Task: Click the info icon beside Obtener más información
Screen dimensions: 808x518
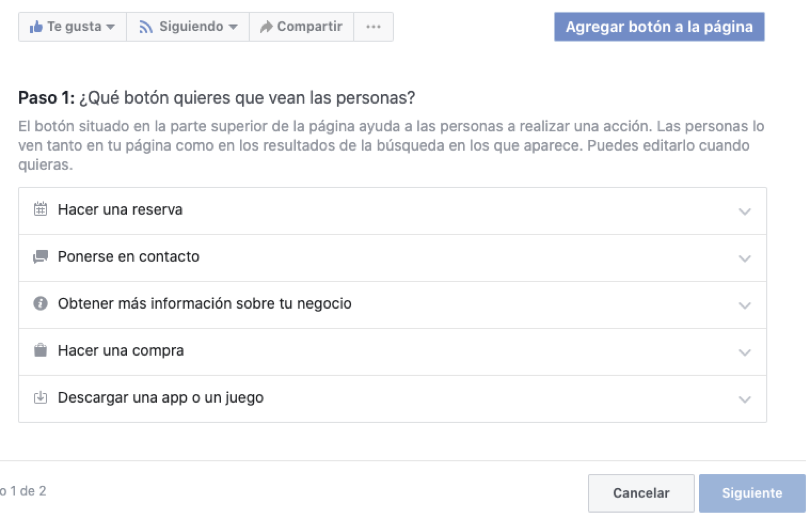Action: click(x=41, y=304)
